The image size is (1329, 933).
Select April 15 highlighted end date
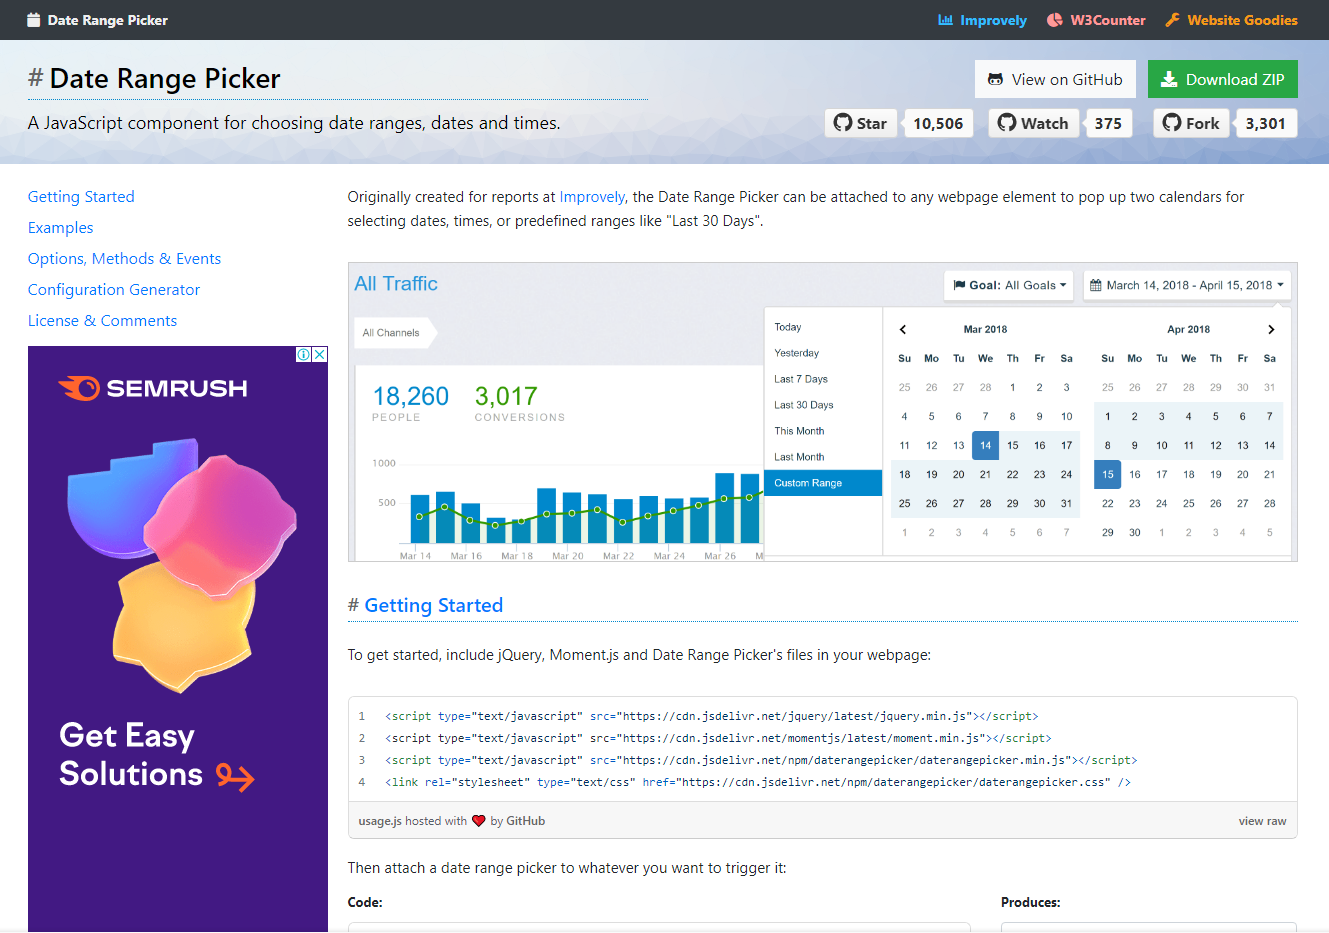[1107, 474]
